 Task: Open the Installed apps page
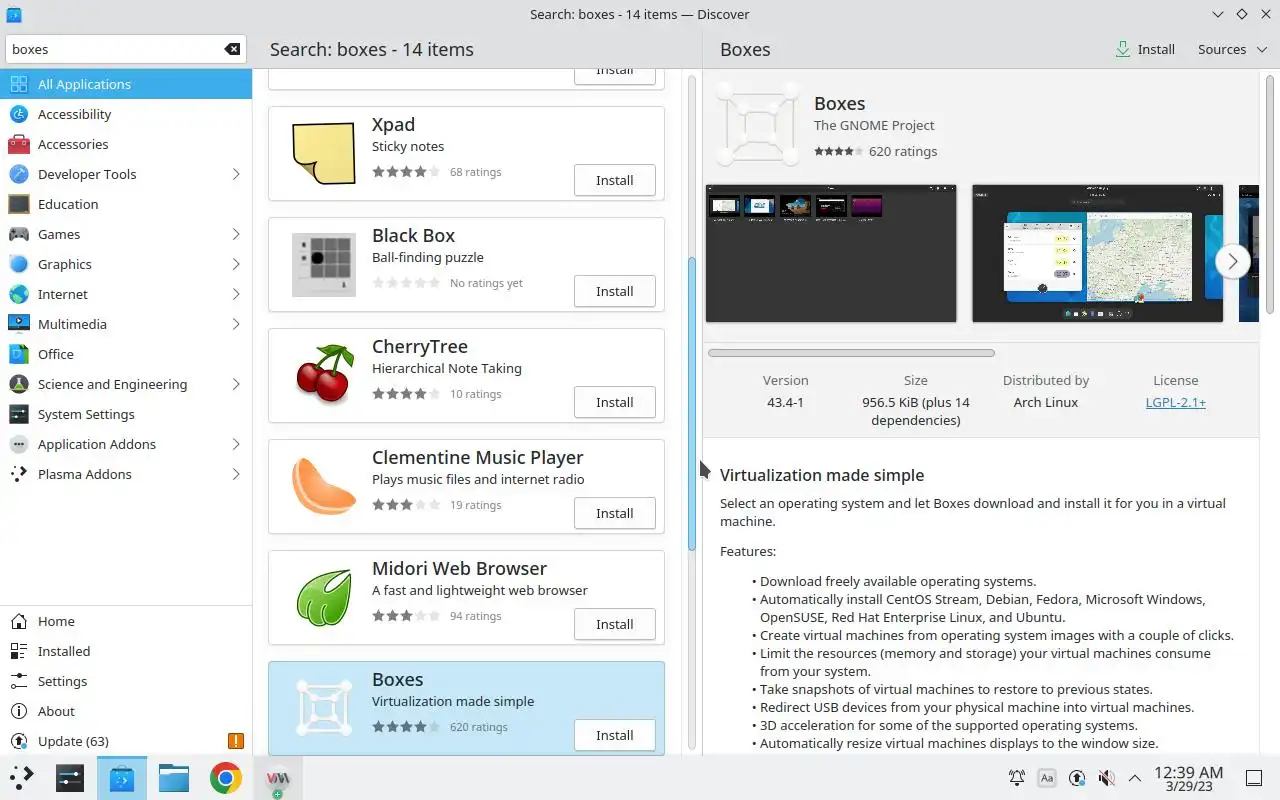(126, 651)
